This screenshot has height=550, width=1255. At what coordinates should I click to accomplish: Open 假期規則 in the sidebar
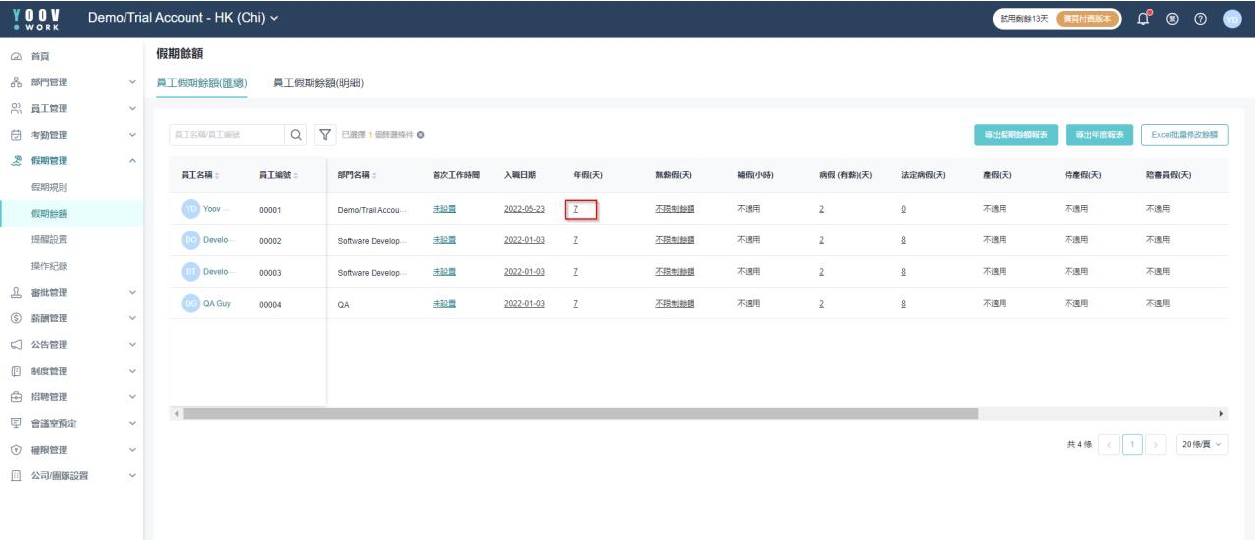[x=49, y=187]
